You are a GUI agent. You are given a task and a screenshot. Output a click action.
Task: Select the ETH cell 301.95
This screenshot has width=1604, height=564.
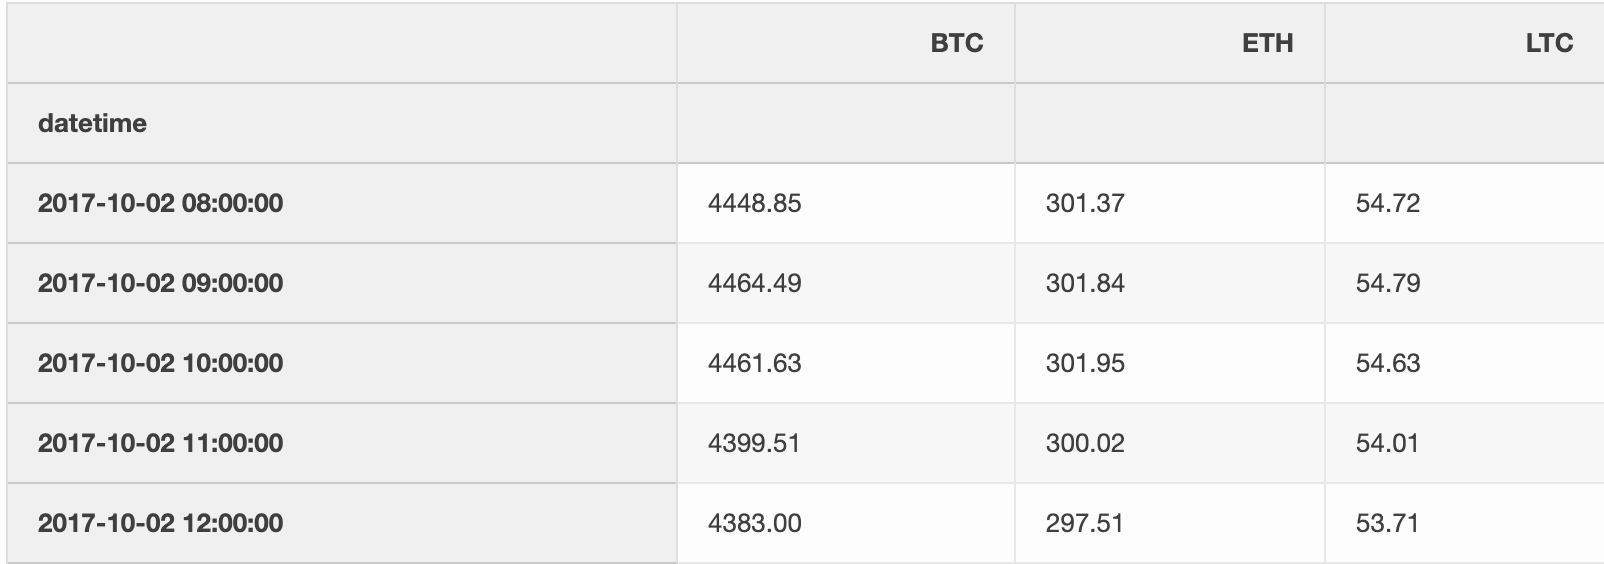click(1085, 363)
